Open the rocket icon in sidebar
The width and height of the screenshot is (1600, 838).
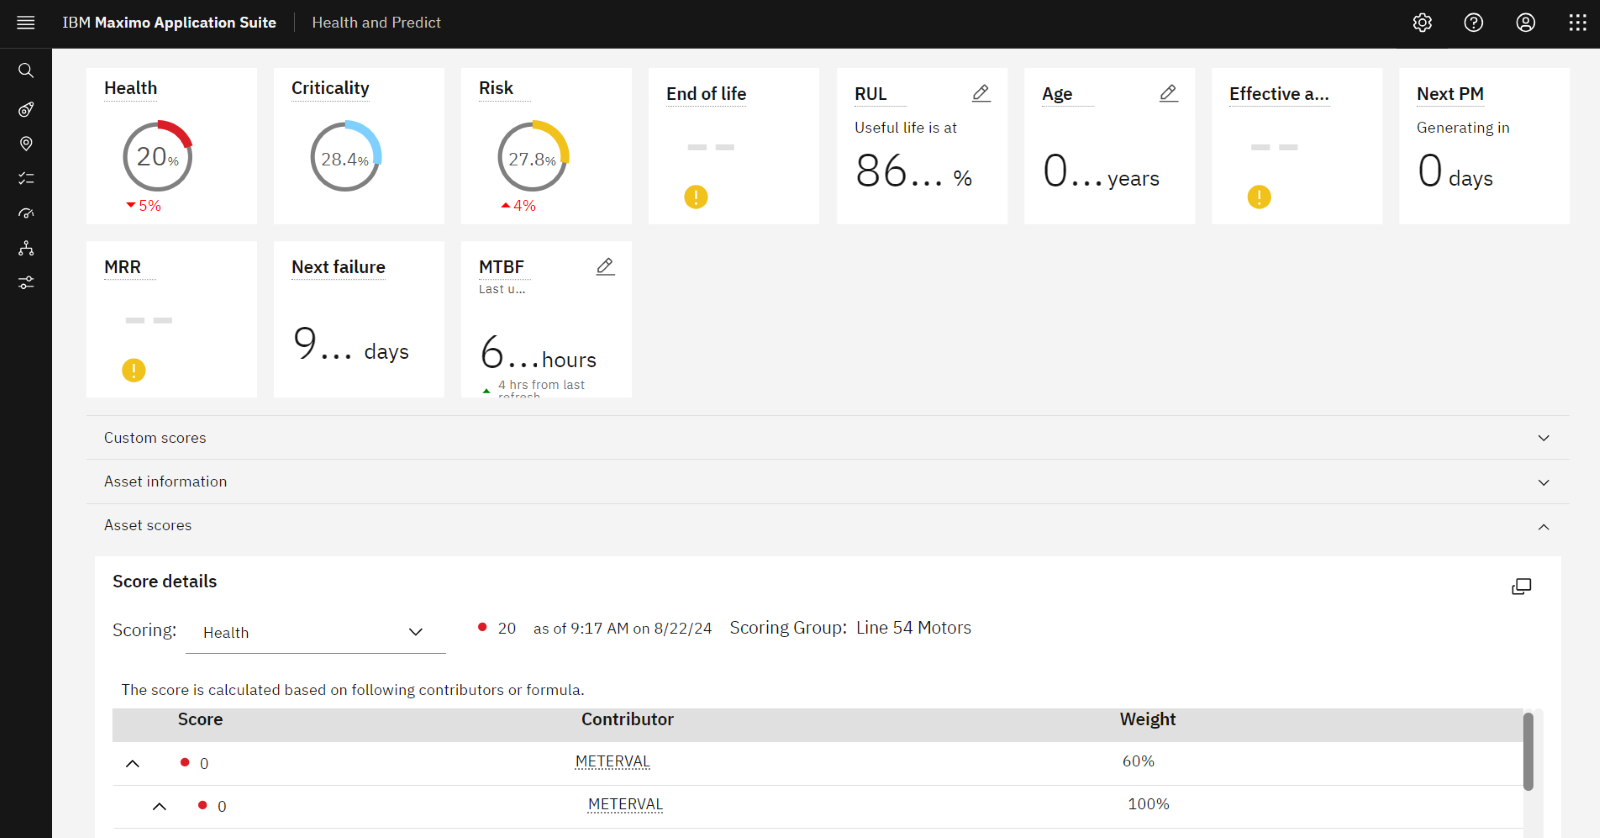point(26,109)
